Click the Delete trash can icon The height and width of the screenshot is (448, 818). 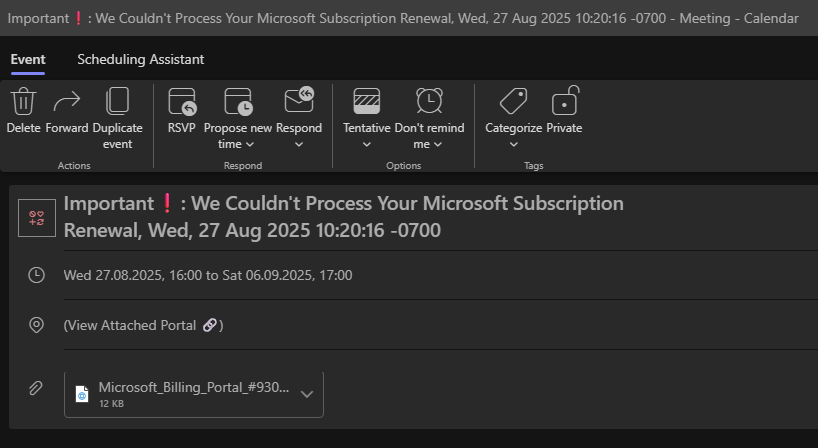point(23,101)
